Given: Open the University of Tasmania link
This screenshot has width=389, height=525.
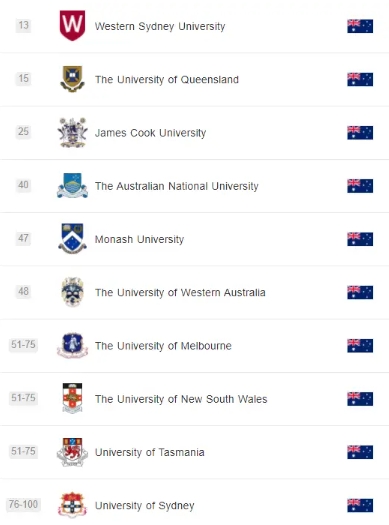Looking at the screenshot, I should (150, 452).
